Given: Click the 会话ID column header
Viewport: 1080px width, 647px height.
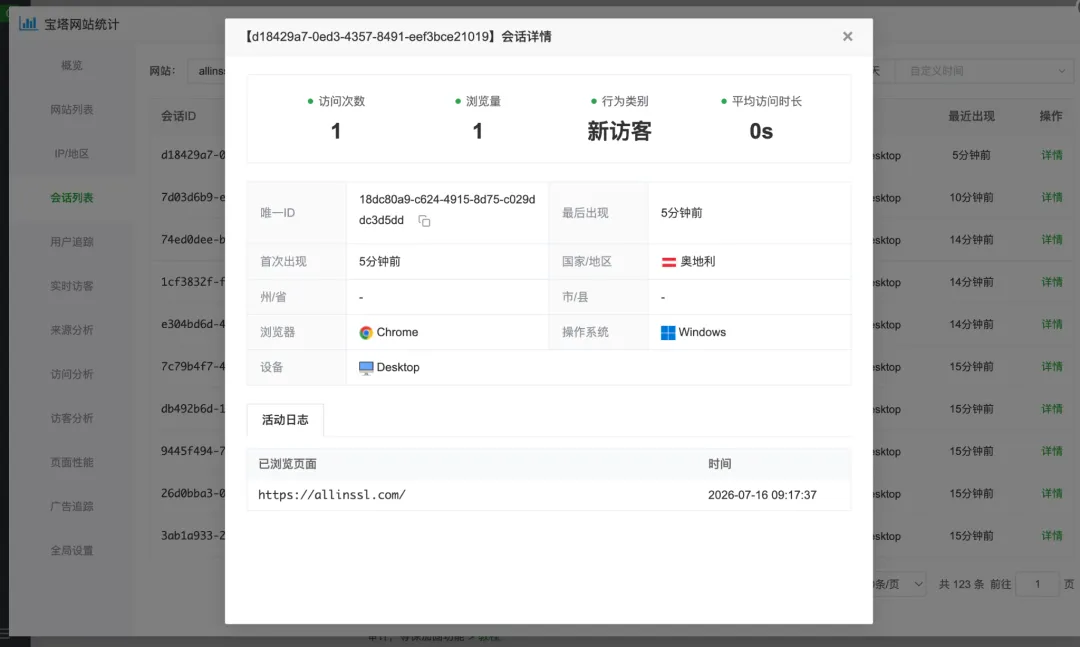Looking at the screenshot, I should click(178, 116).
